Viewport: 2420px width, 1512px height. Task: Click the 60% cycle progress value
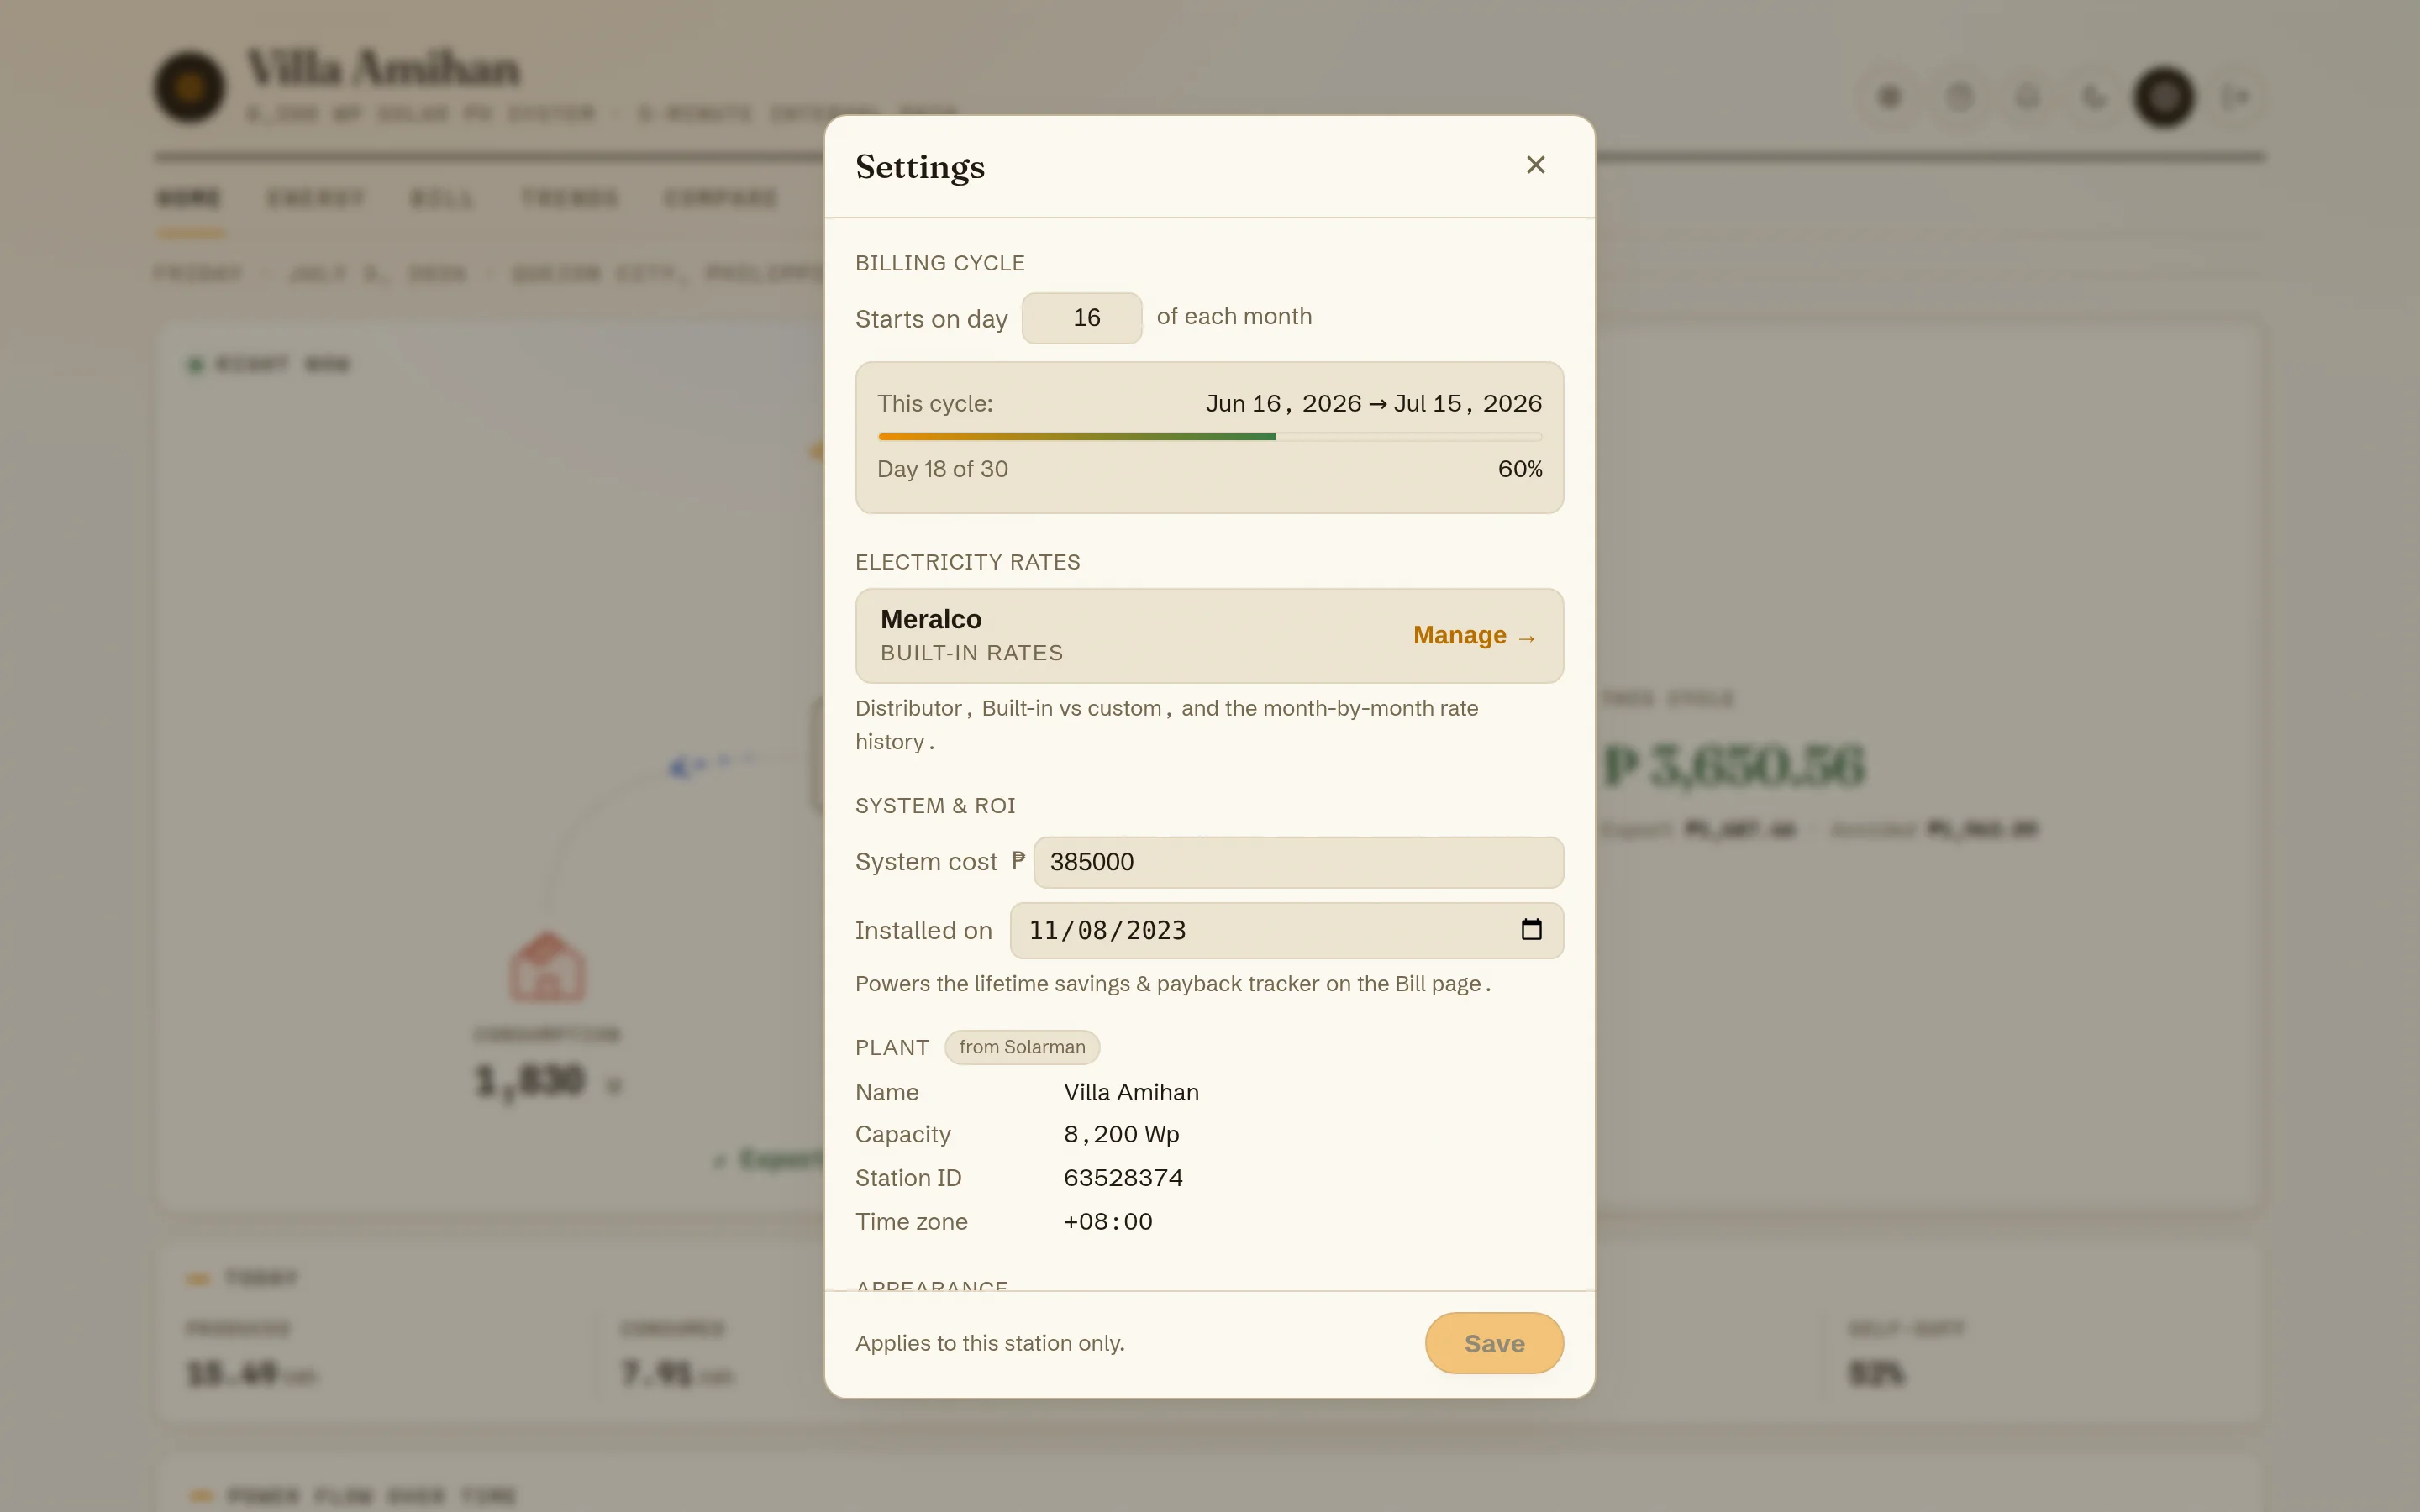1519,469
